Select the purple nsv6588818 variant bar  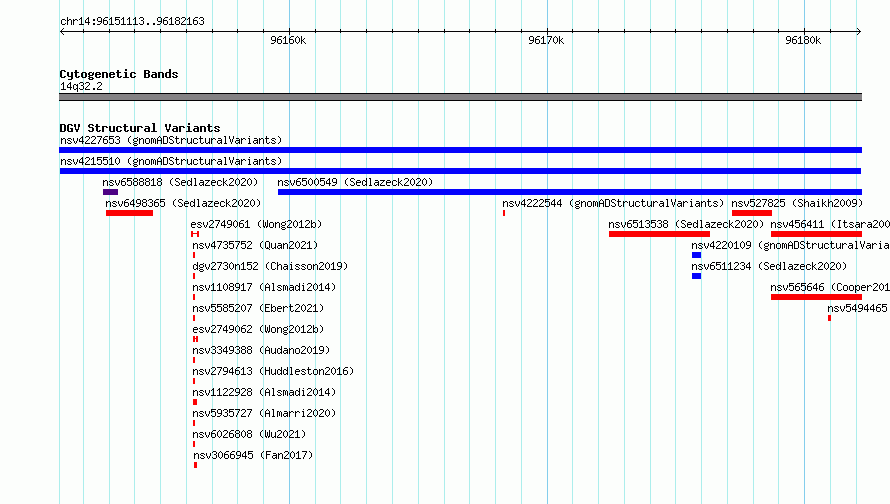click(110, 192)
